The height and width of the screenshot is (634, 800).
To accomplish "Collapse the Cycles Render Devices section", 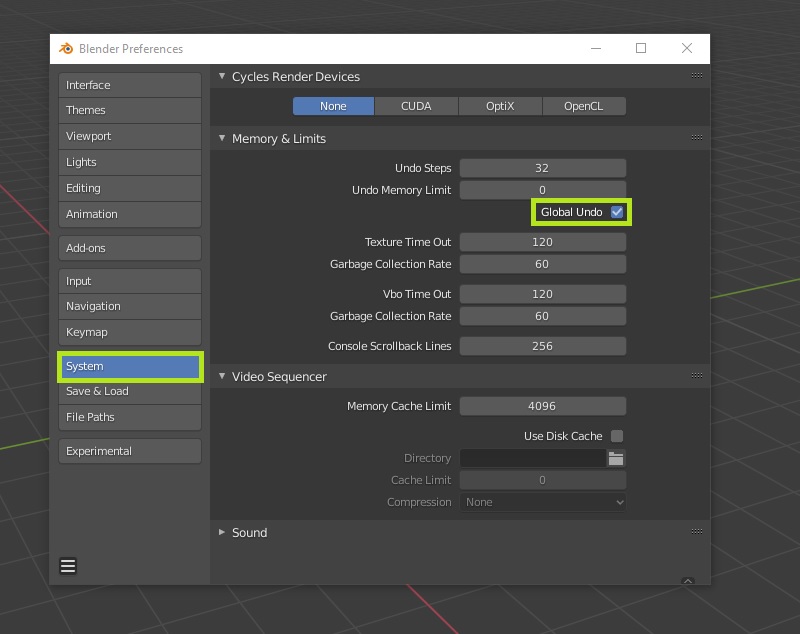I will 222,76.
